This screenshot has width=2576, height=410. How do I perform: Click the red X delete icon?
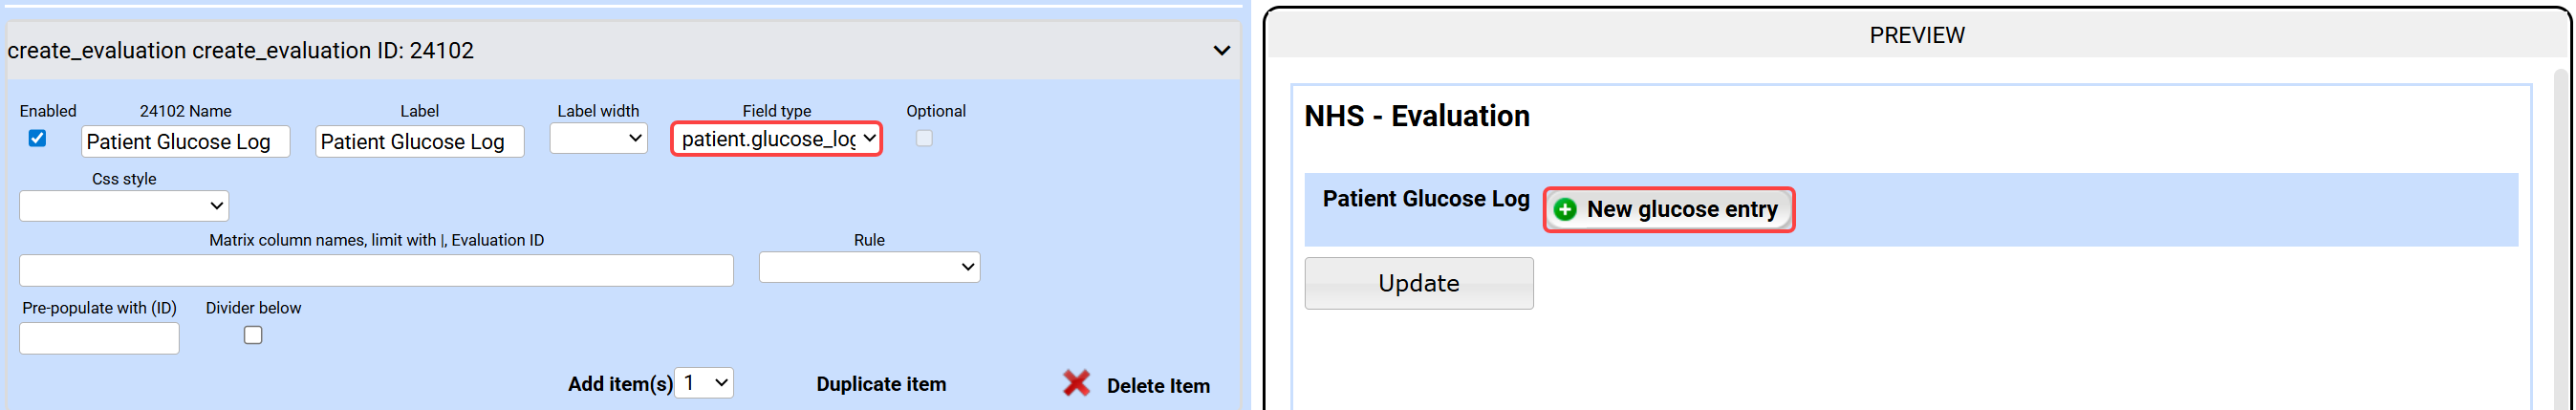point(1076,383)
